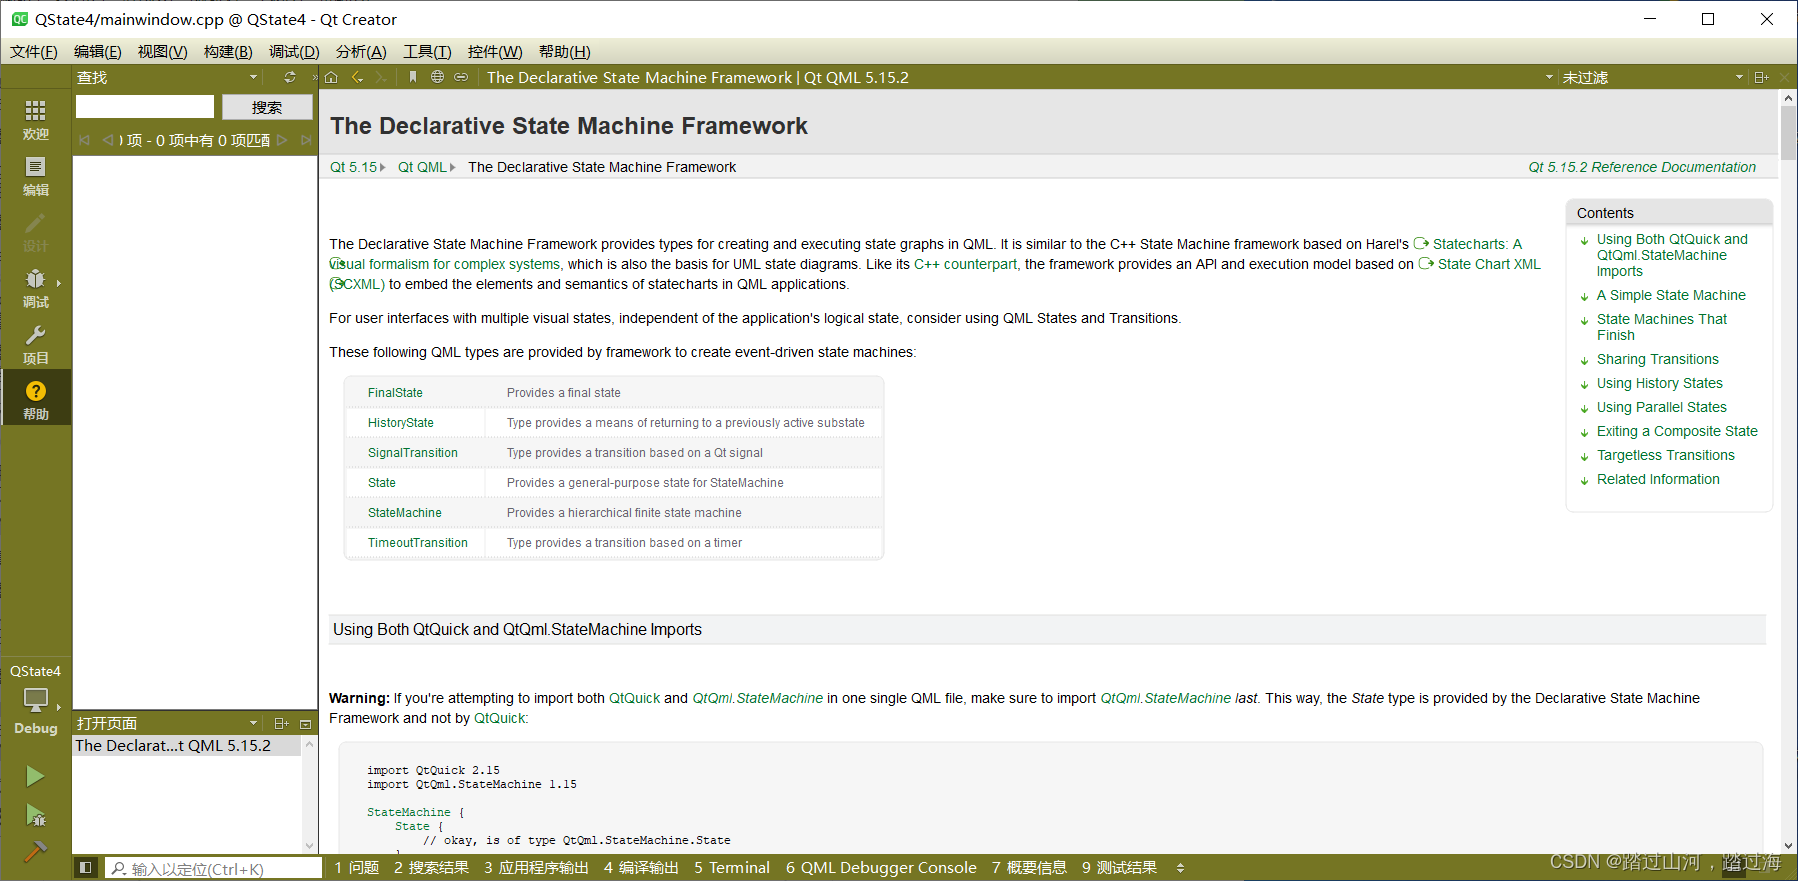Switch to 调试 (Debug) mode
Screen dimensions: 1798x881
[35, 288]
